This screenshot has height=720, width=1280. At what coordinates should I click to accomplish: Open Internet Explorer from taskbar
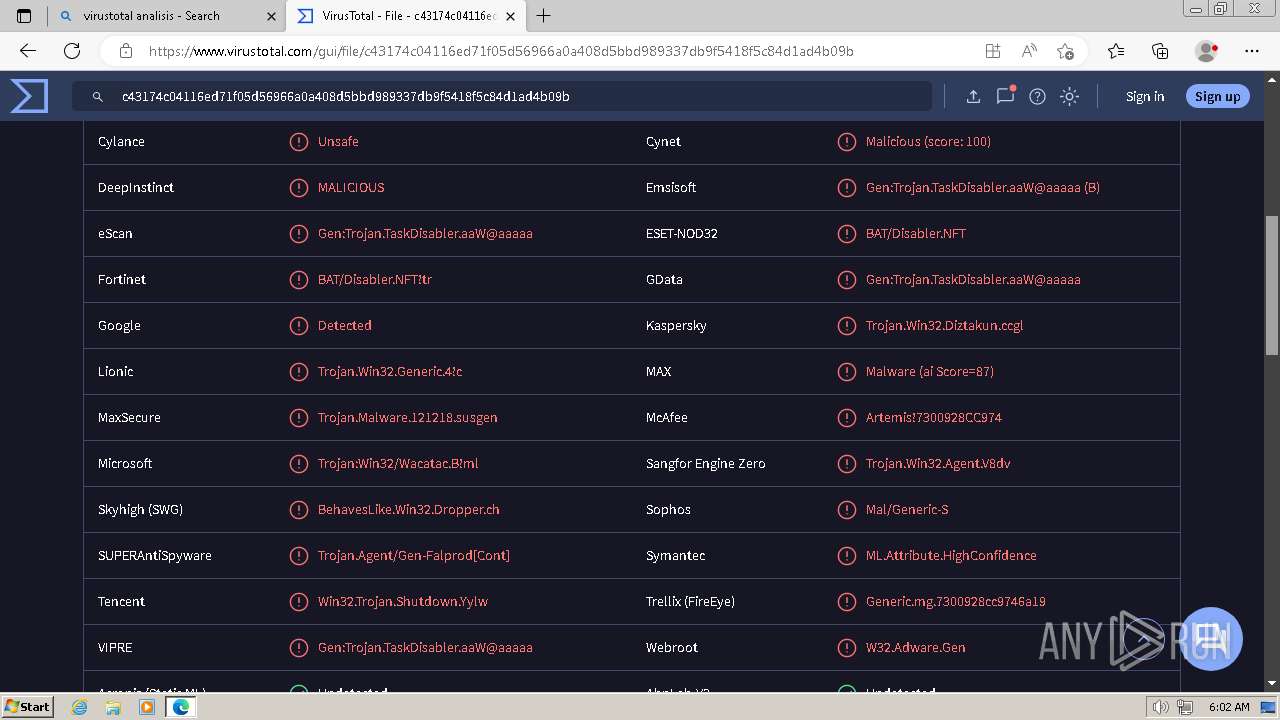[80, 707]
